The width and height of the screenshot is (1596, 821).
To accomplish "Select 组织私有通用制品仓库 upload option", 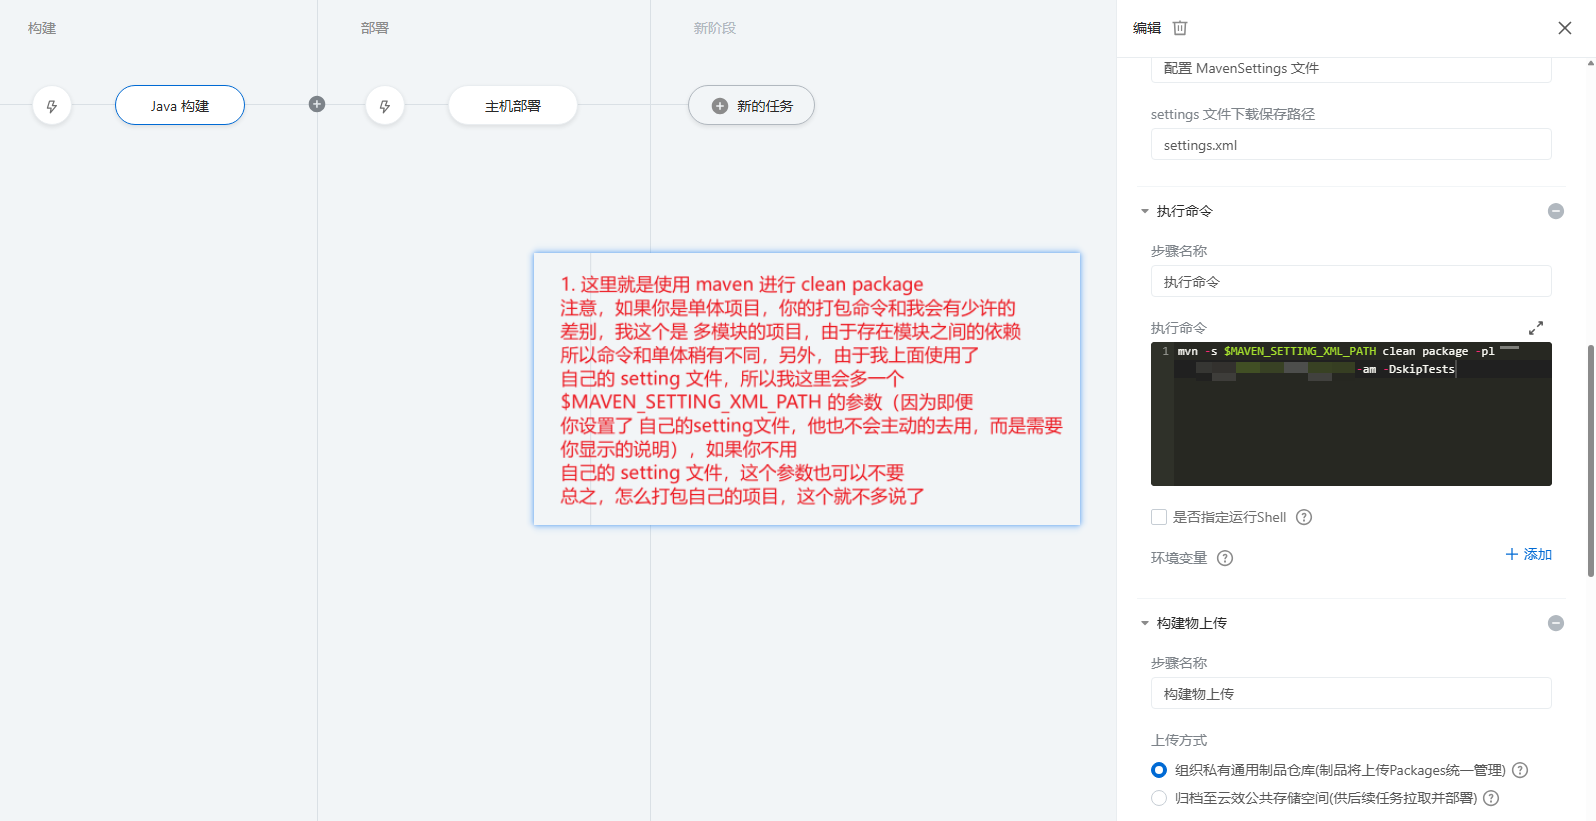I will coord(1159,770).
